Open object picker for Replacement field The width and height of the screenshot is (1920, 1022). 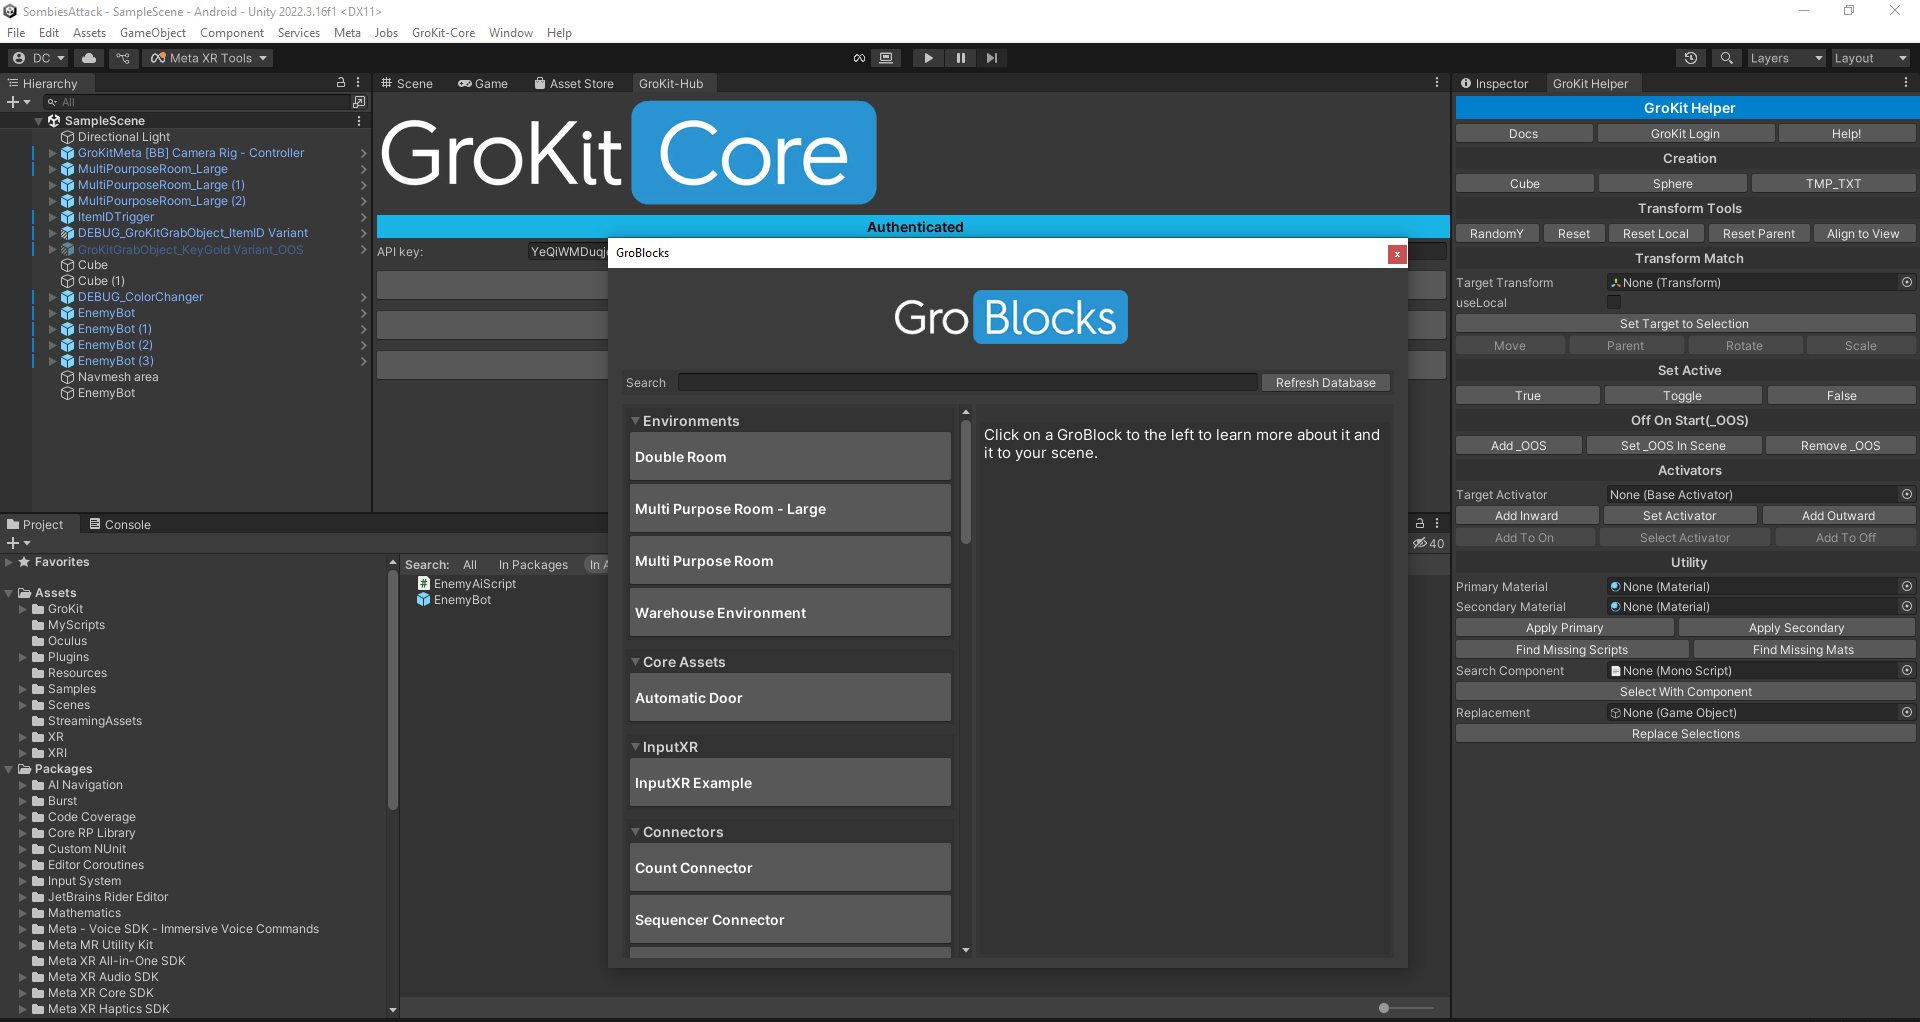[x=1907, y=713]
